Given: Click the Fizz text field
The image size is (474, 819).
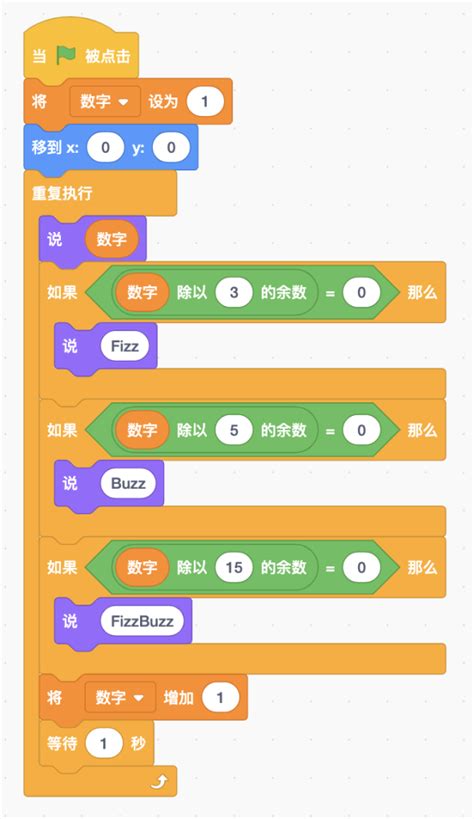Looking at the screenshot, I should click(x=125, y=346).
